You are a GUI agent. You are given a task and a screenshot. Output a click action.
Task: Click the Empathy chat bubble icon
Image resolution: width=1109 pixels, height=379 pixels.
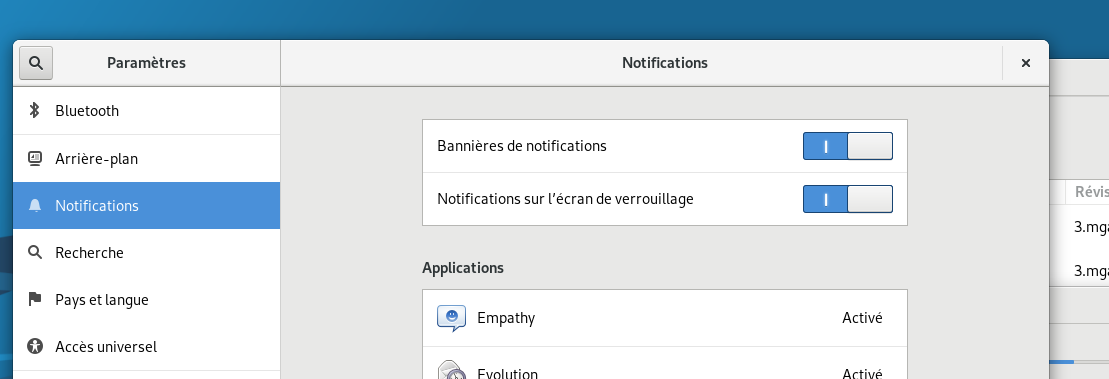(x=451, y=318)
